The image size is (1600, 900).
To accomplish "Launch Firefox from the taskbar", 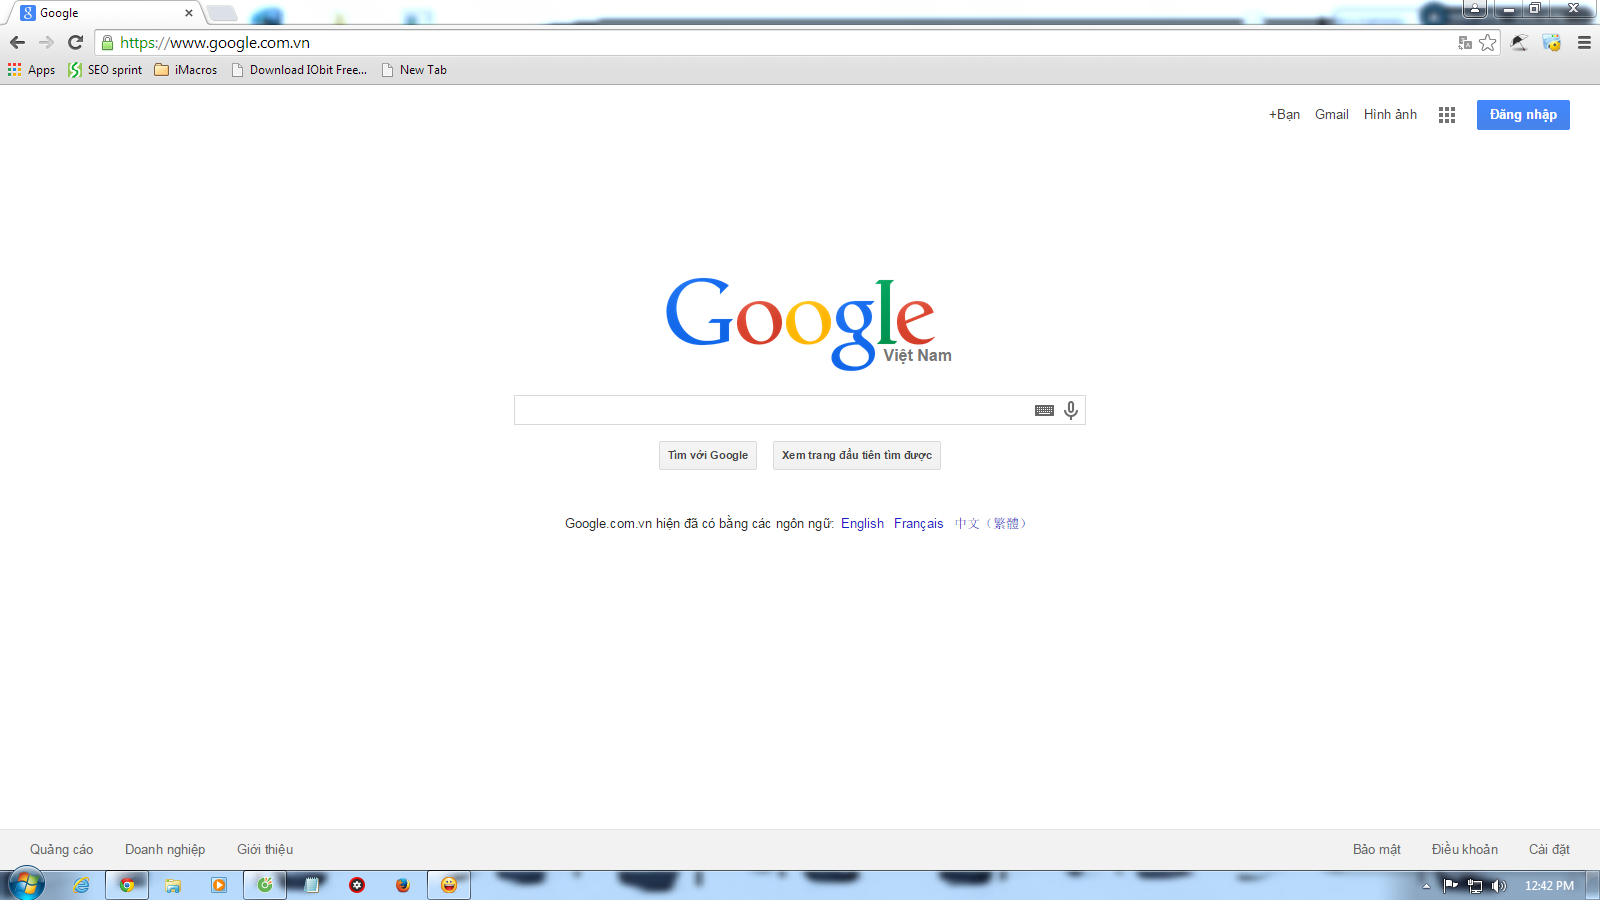I will (x=403, y=885).
